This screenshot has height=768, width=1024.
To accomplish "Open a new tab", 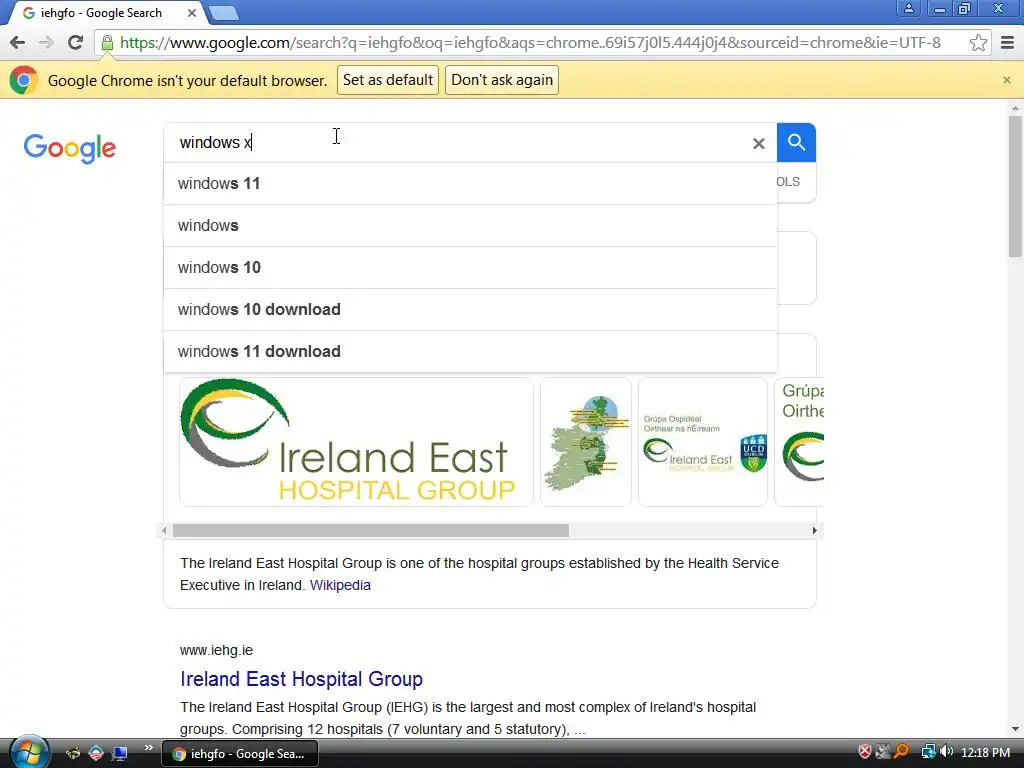I will [224, 13].
